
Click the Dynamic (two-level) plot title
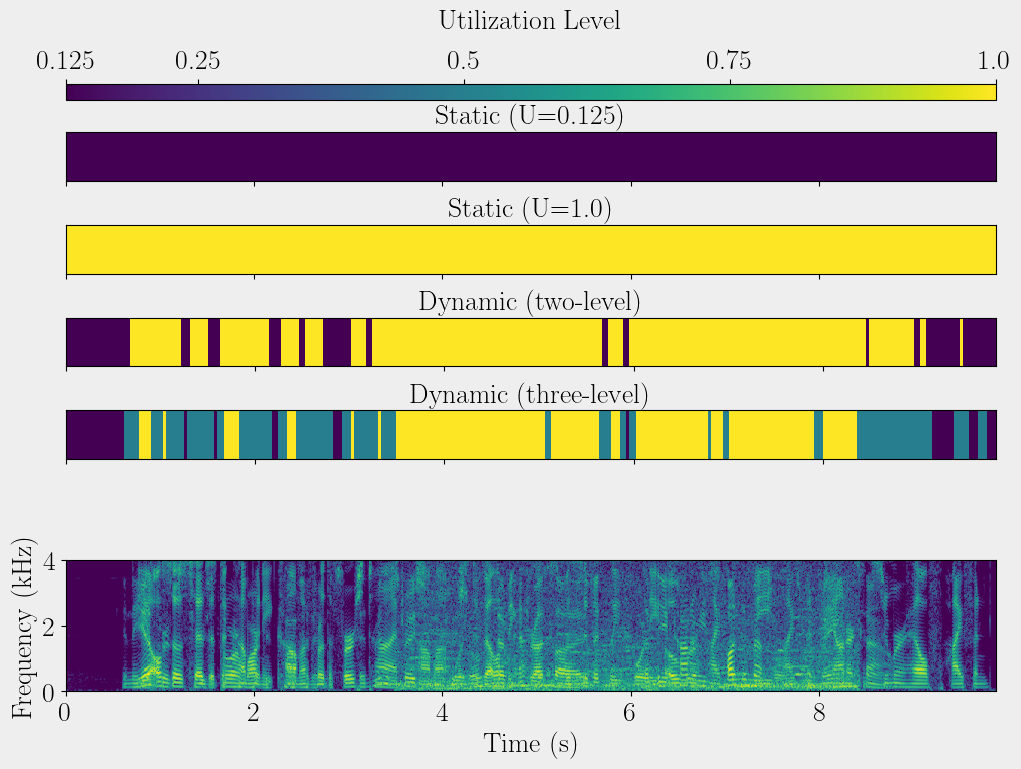coord(529,302)
